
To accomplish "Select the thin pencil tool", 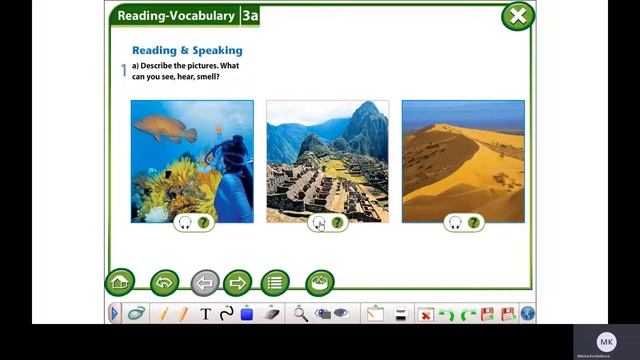I will (x=164, y=314).
